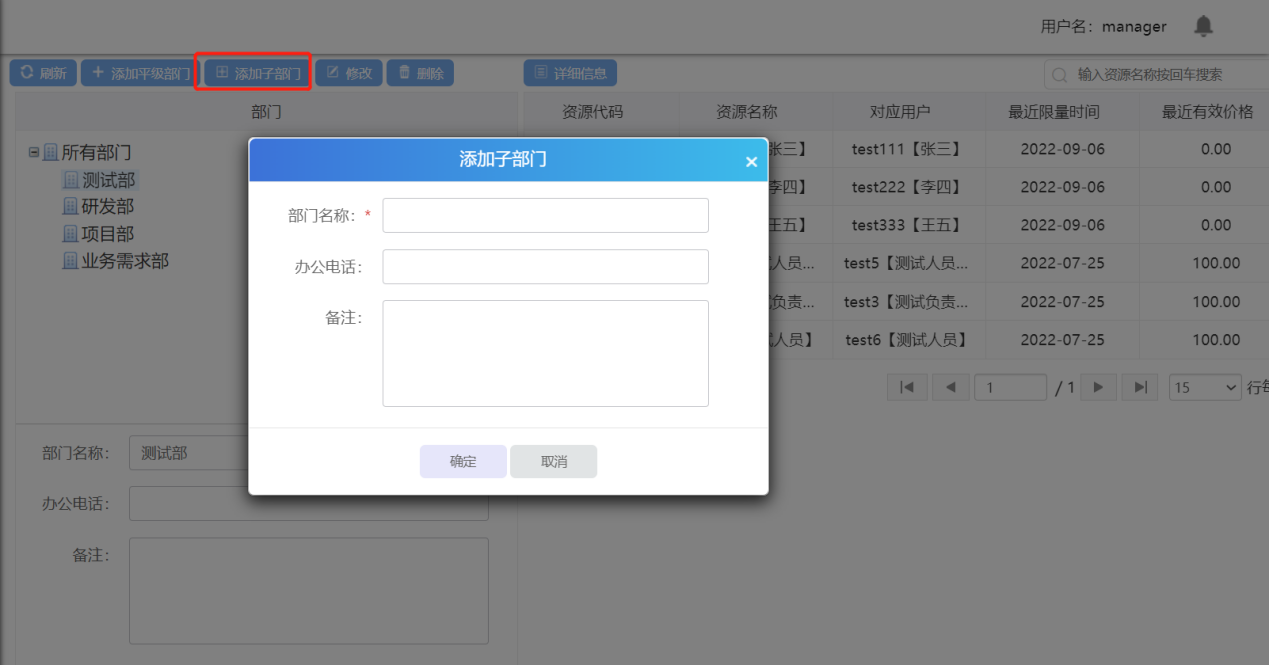Click the resource name search box

tap(1160, 75)
